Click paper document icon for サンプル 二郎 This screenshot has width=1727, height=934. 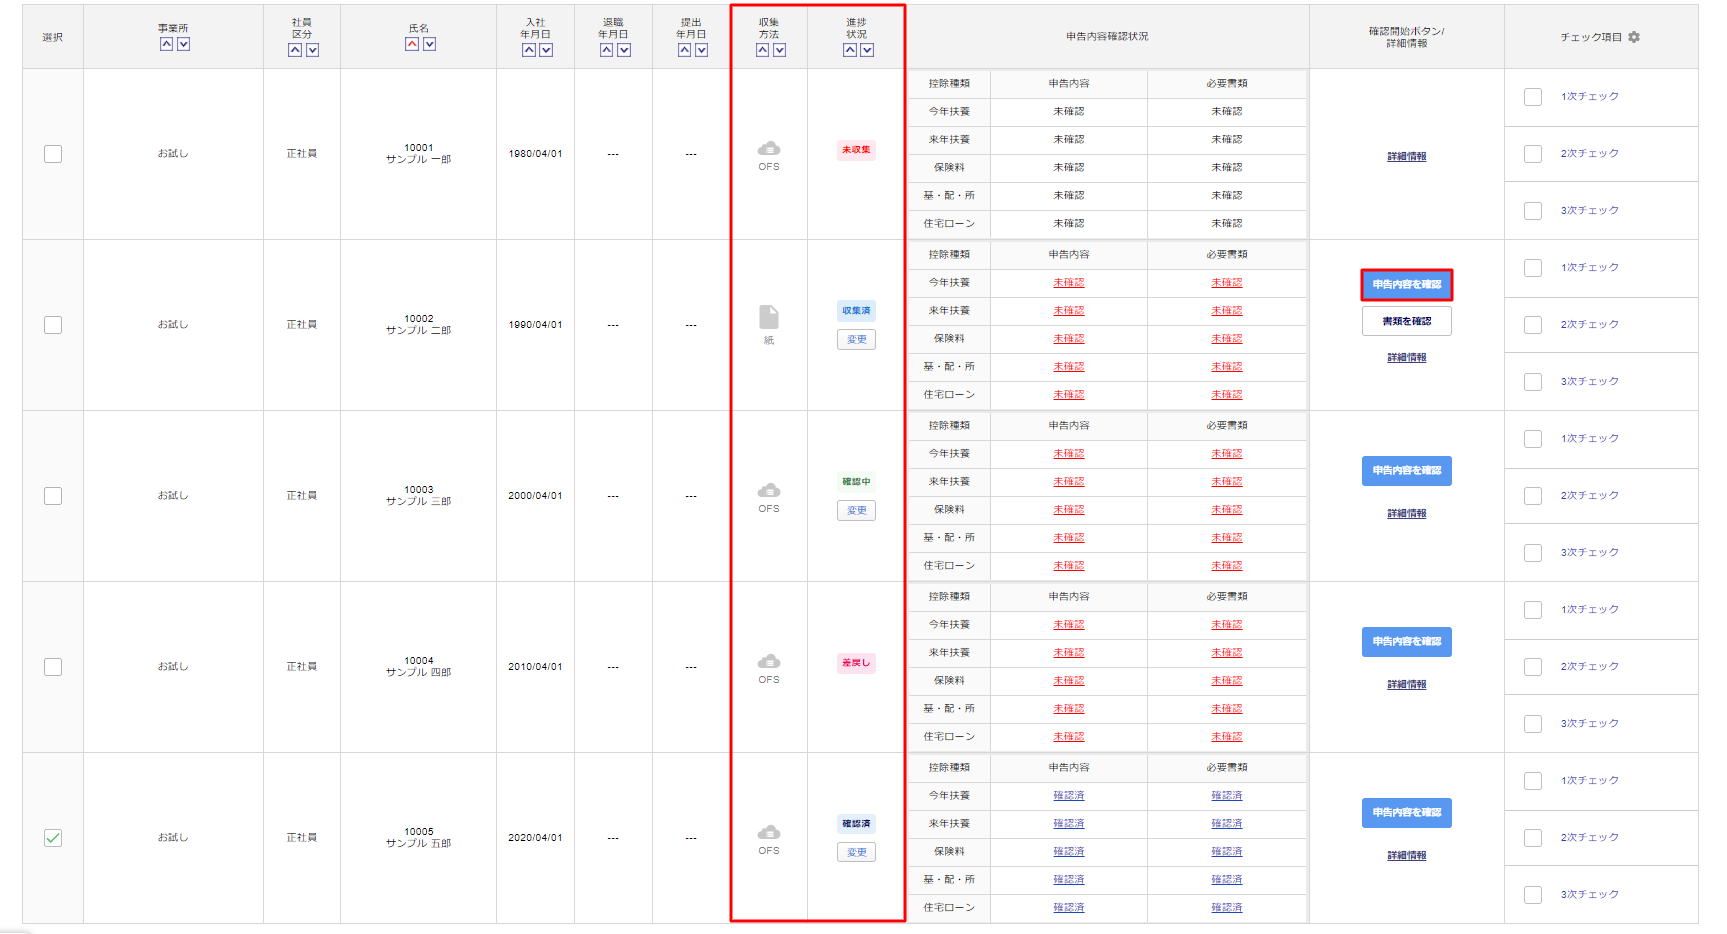coord(769,317)
